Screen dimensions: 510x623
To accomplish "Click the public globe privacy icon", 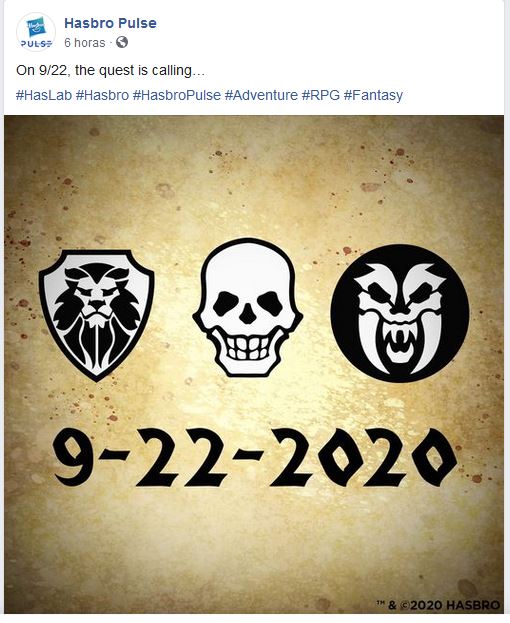I will point(122,42).
